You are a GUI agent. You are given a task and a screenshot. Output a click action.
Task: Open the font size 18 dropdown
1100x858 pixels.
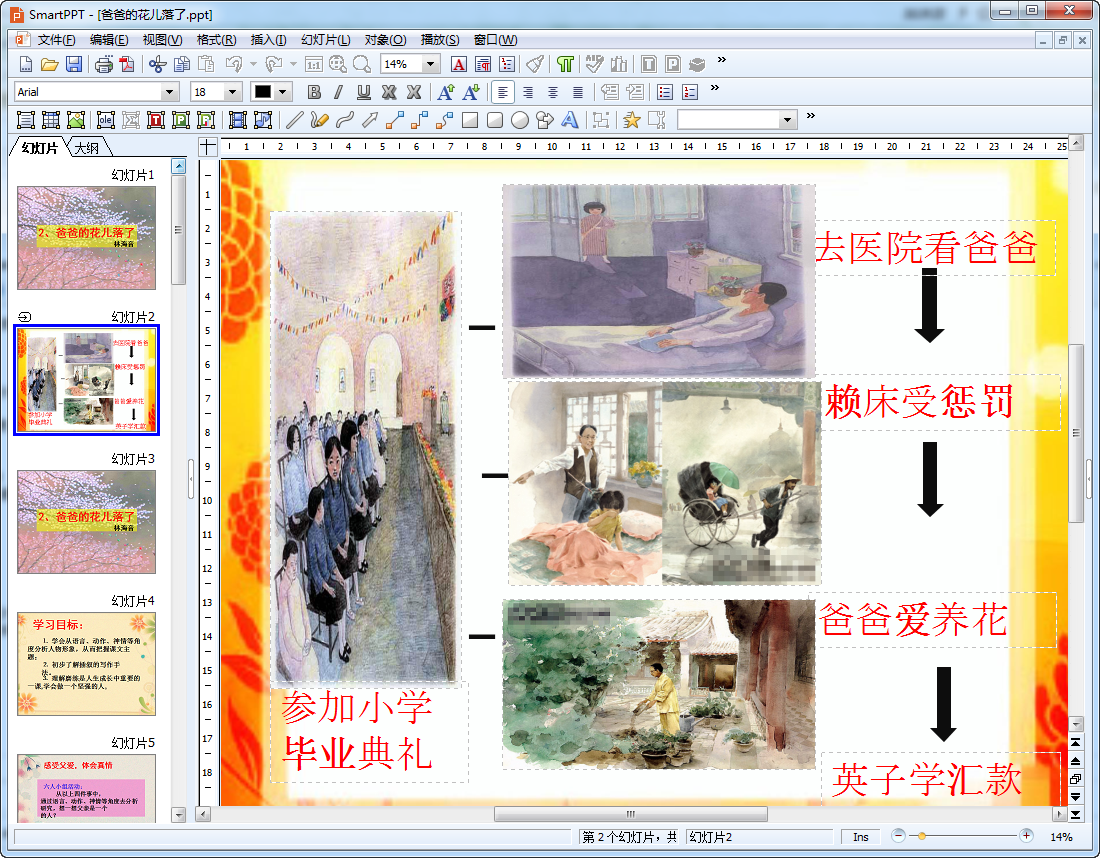point(233,92)
